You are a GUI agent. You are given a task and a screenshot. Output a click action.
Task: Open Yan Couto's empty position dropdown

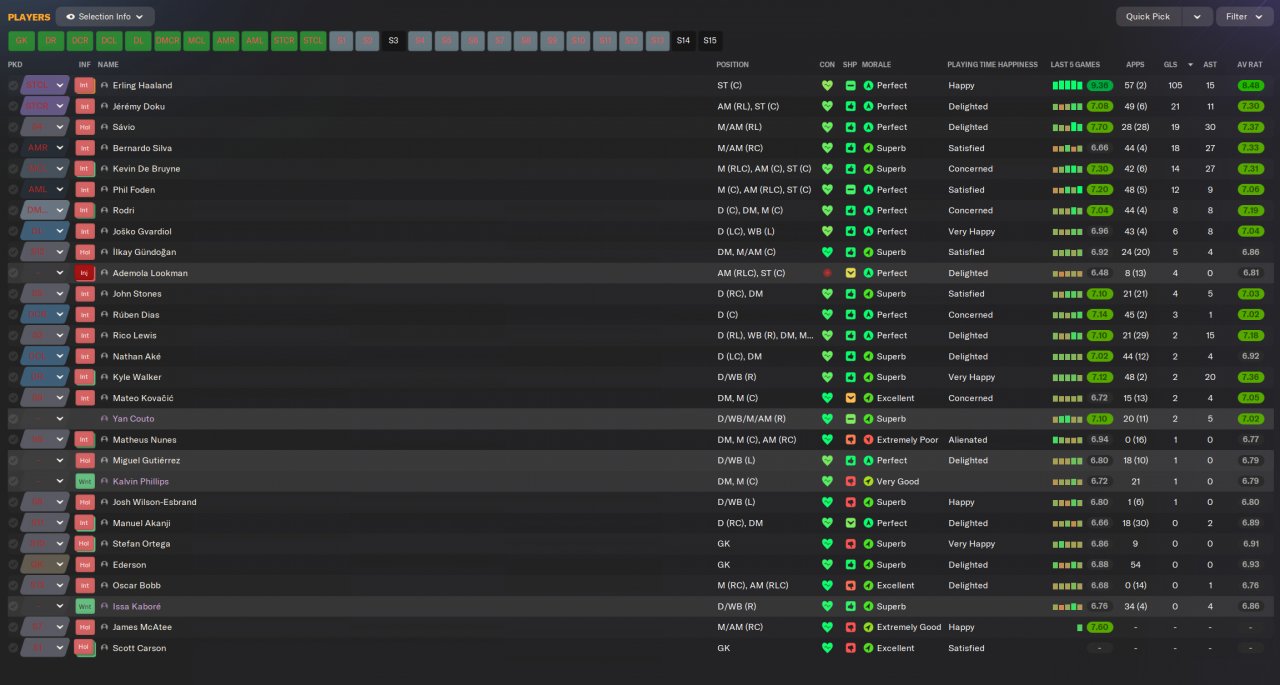[45, 419]
